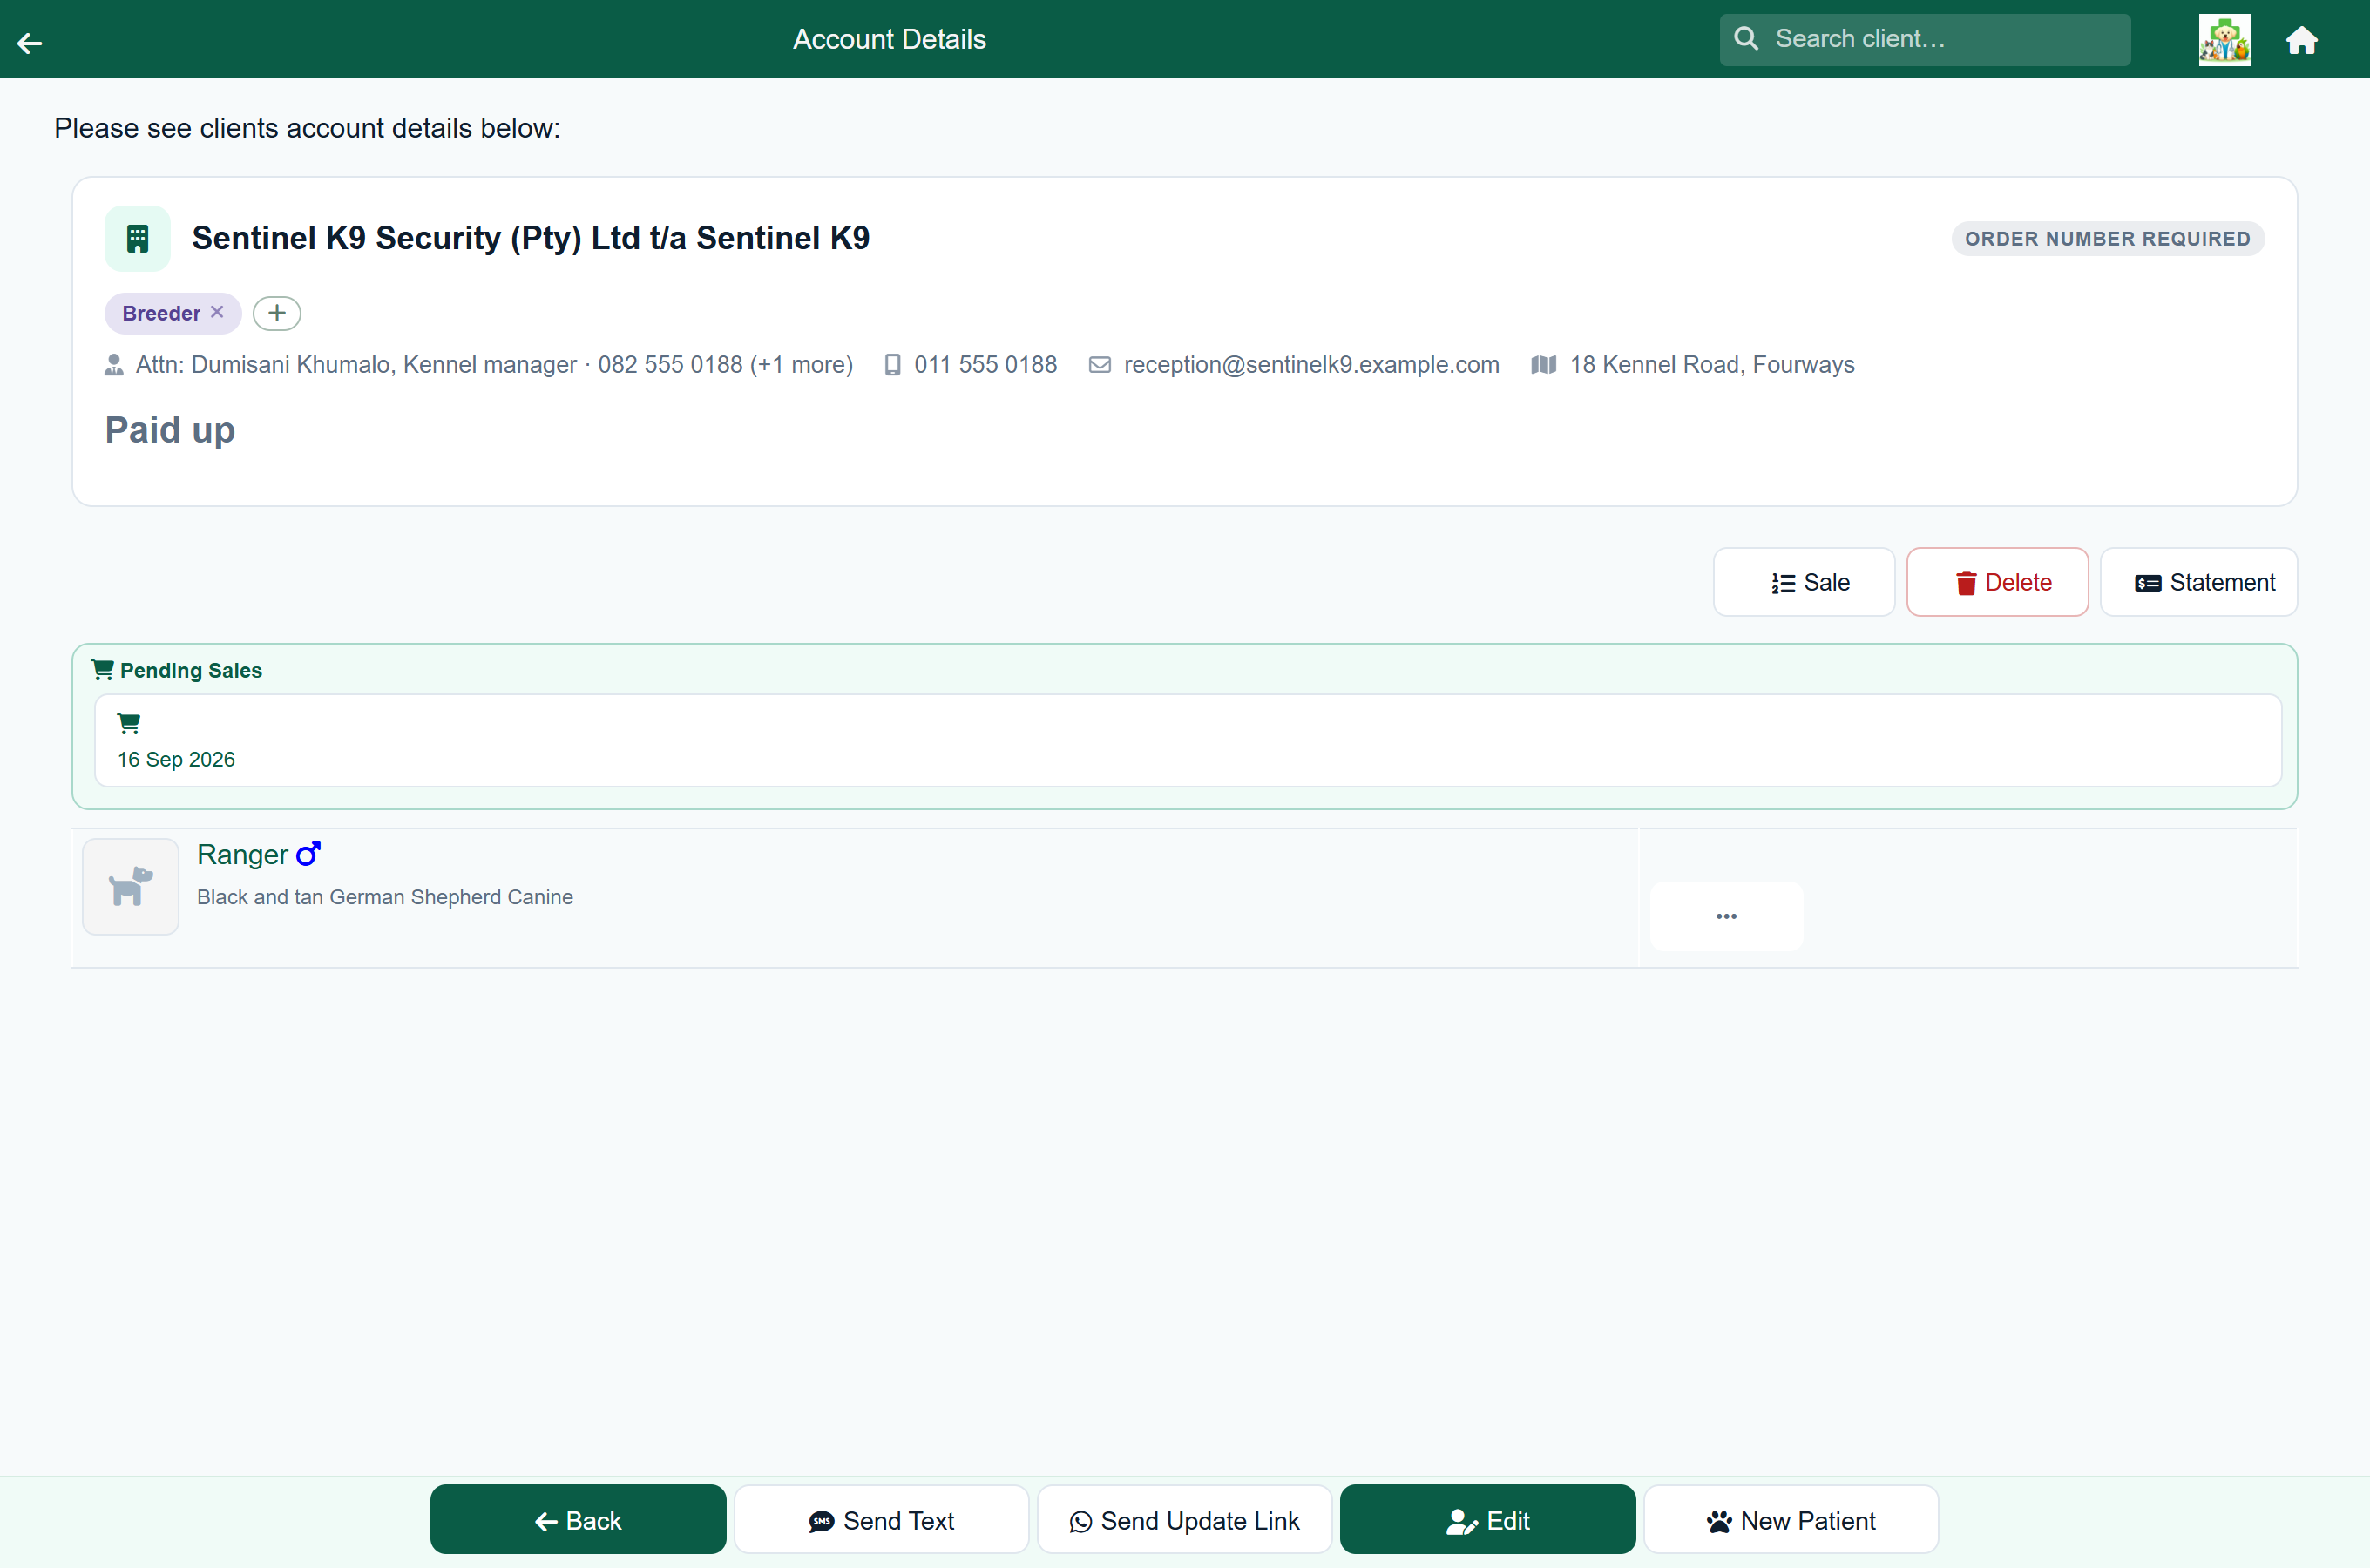Click the Search client field
2370x1568 pixels.
pyautogui.click(x=1924, y=39)
